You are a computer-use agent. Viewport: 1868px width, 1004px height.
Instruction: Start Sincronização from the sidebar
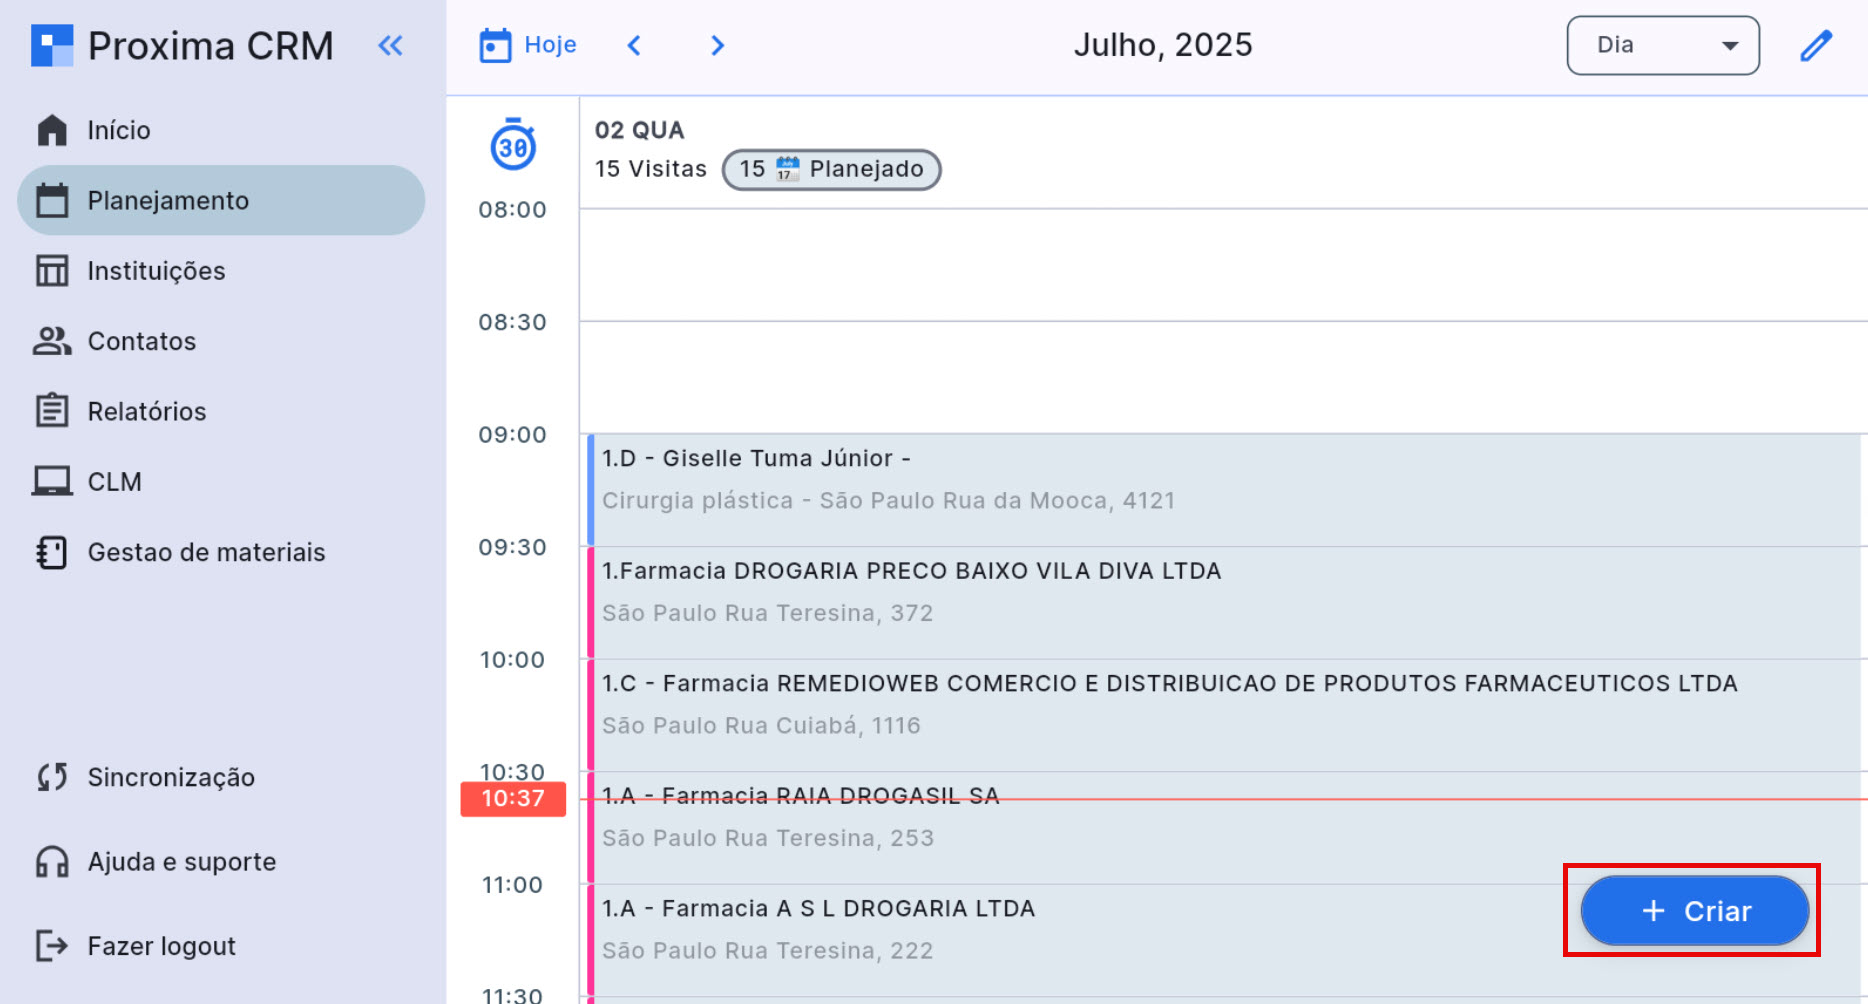coord(170,777)
